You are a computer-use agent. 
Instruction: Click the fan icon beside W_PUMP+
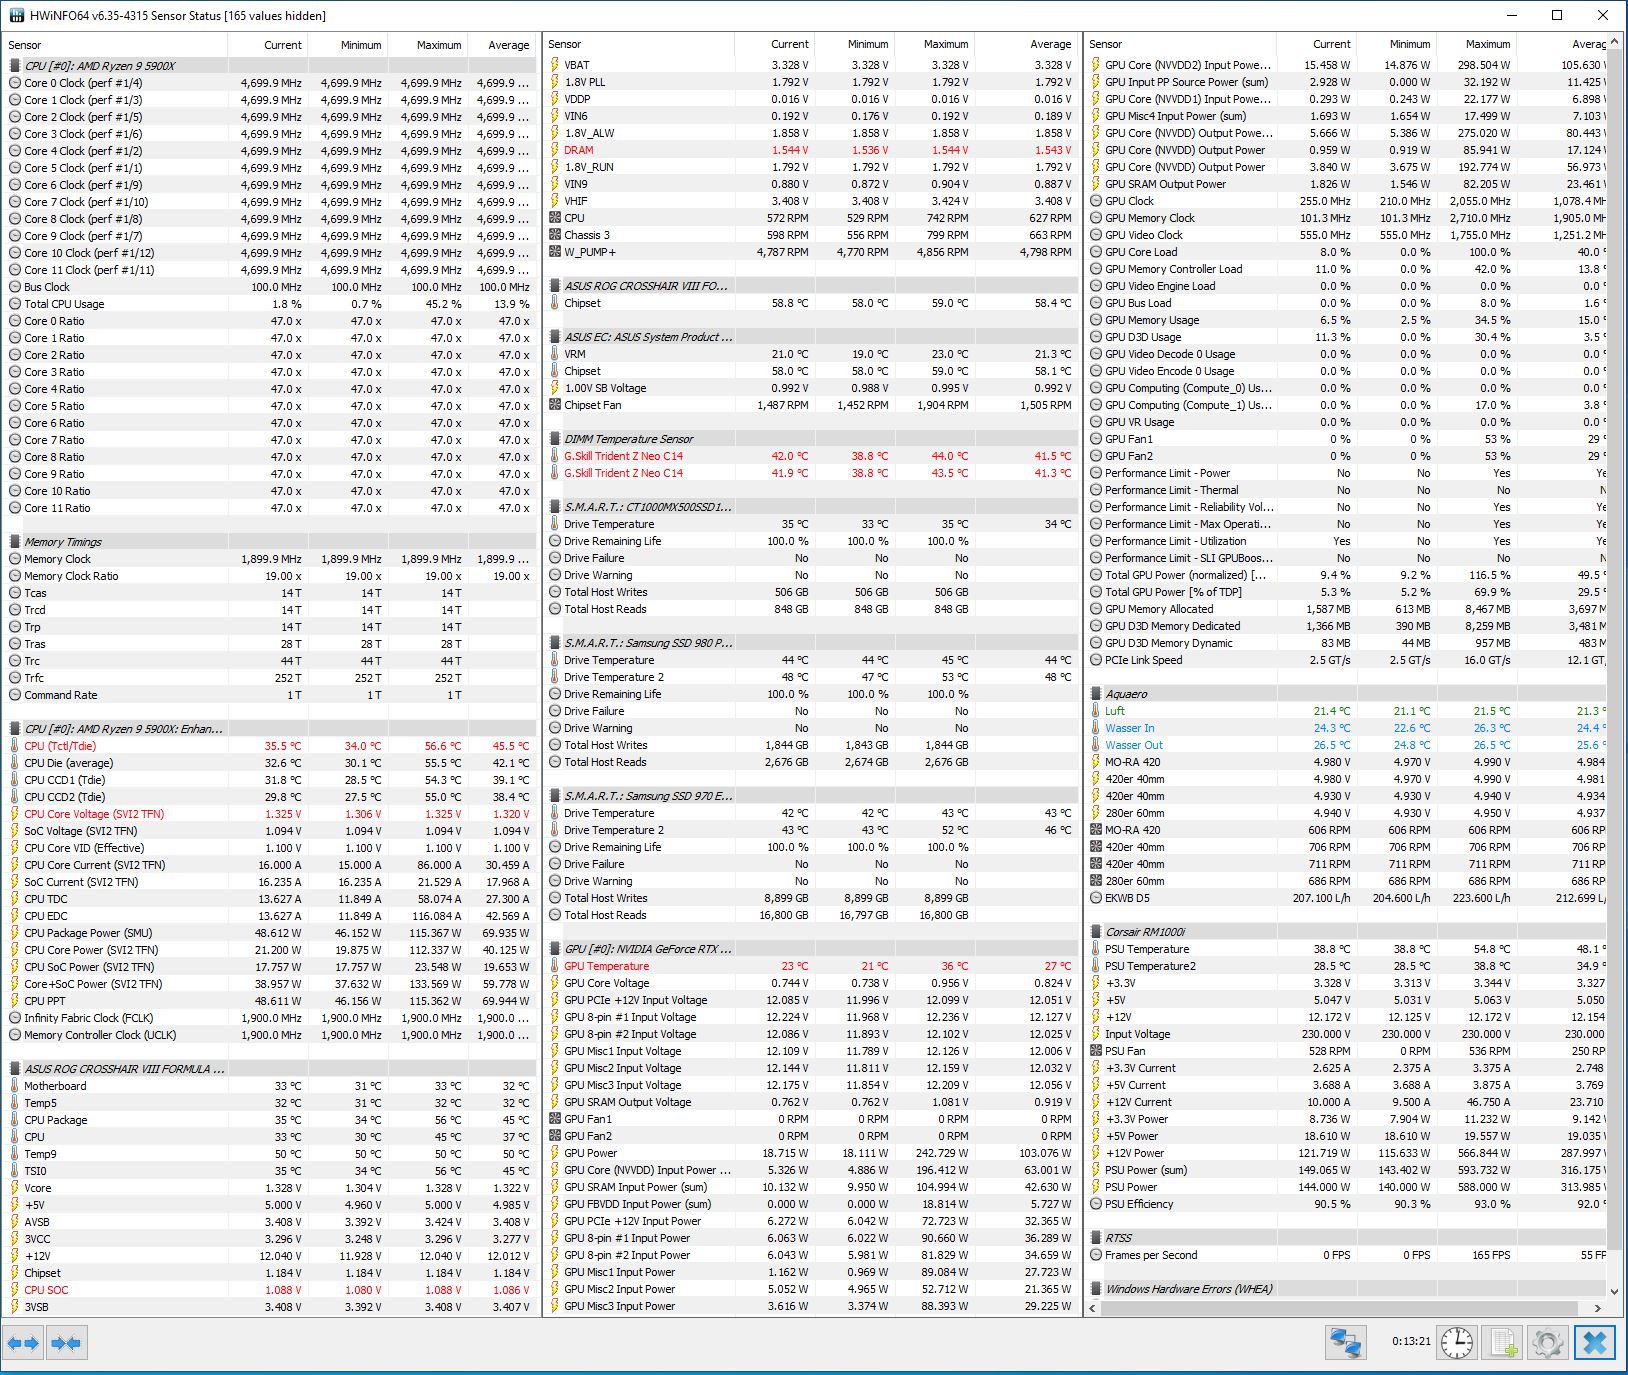555,252
